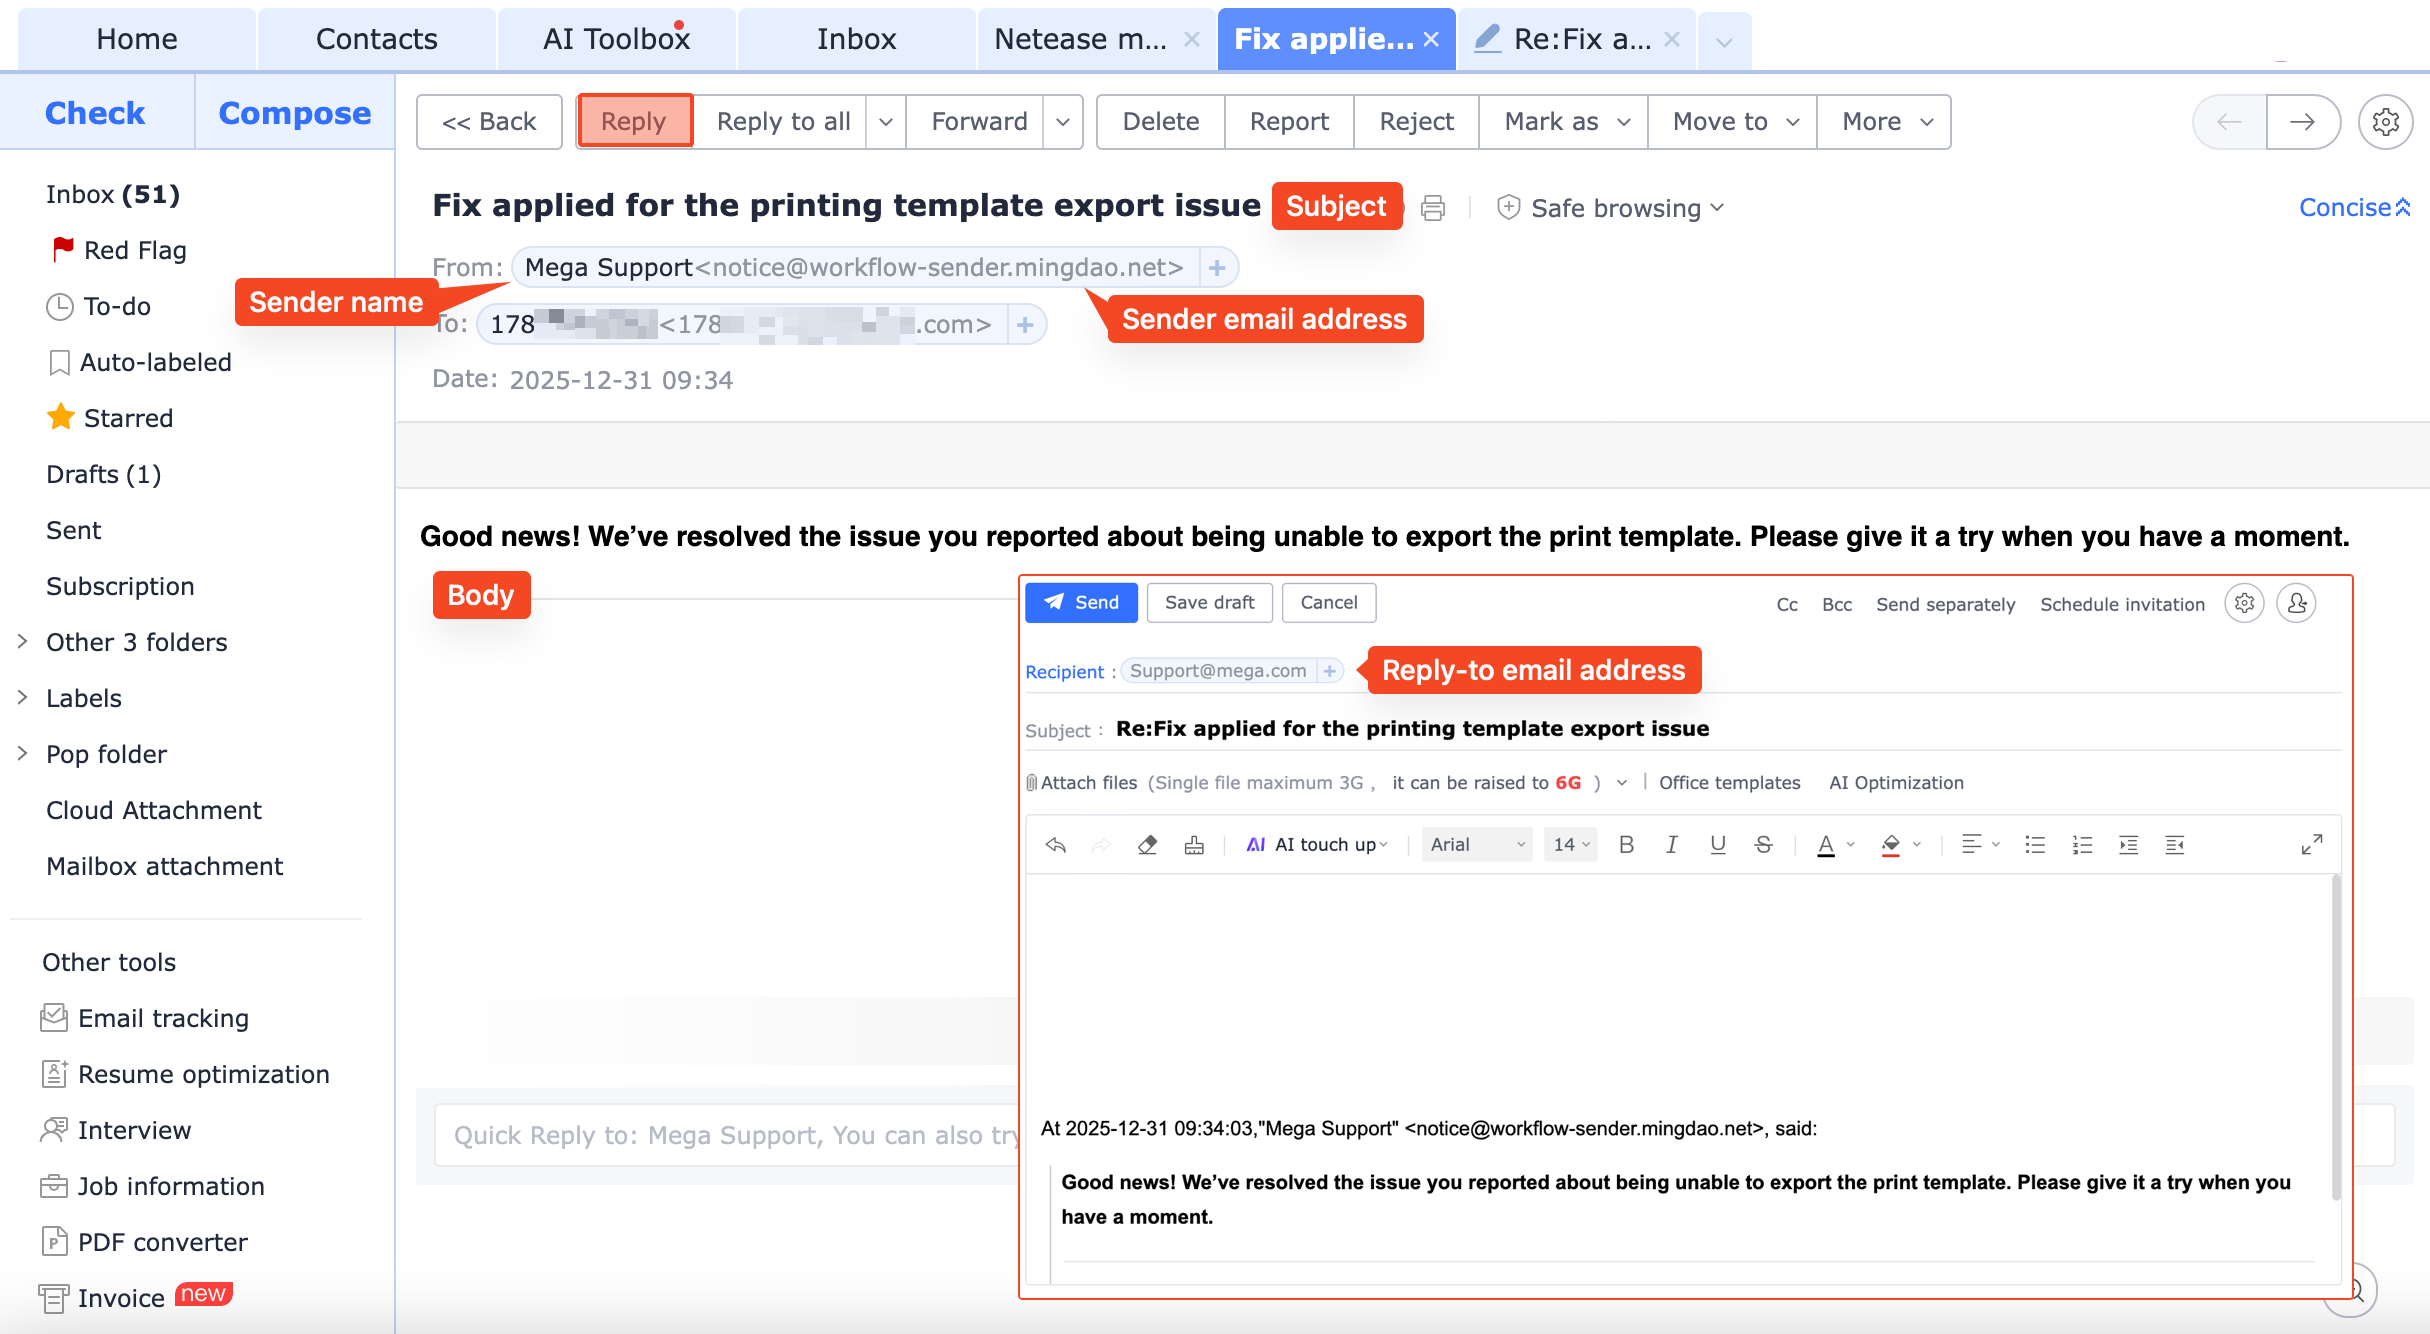The height and width of the screenshot is (1334, 2430).
Task: Insert a numbered list
Action: 2082,845
